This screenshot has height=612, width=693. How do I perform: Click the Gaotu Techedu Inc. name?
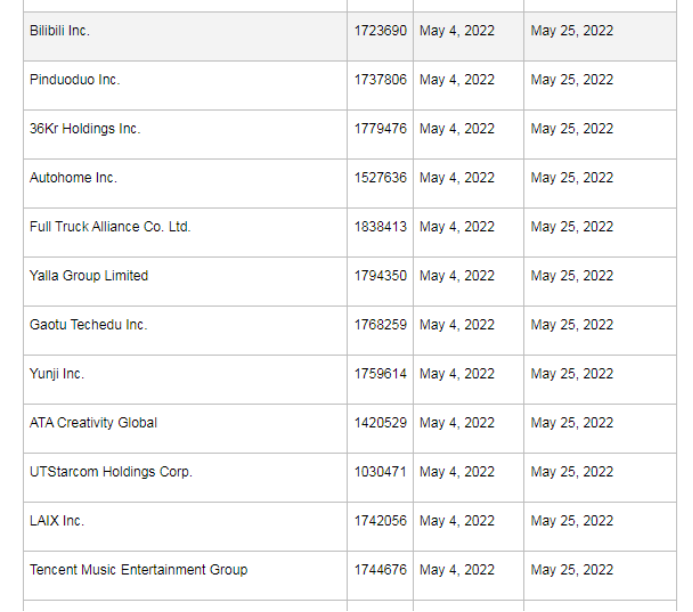[x=88, y=325]
